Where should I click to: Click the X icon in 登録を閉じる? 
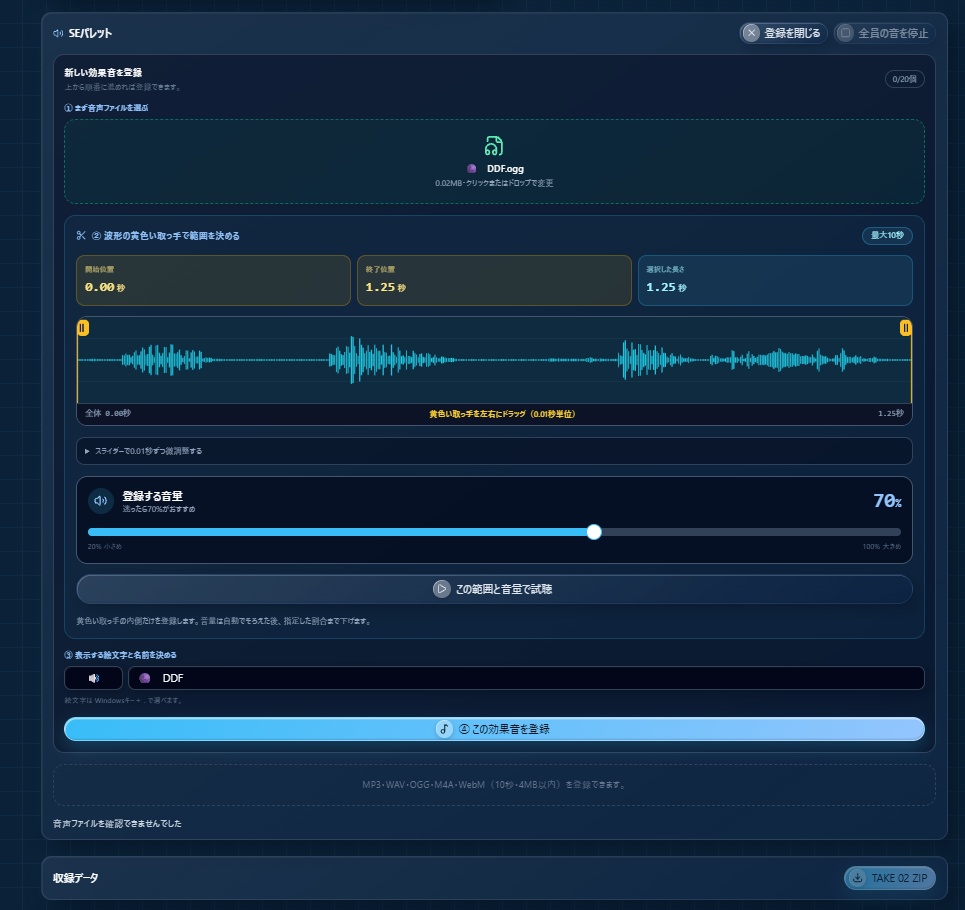(751, 33)
